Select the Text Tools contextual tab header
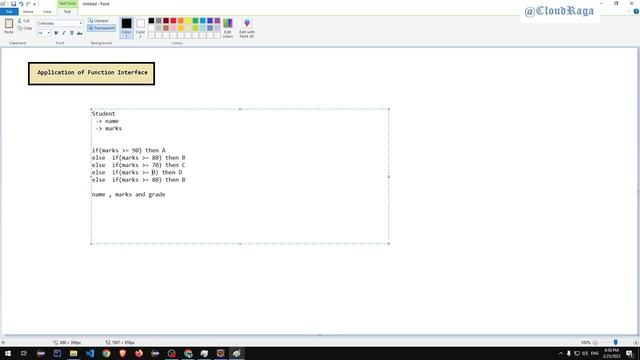The width and height of the screenshot is (640, 360). coord(67,4)
